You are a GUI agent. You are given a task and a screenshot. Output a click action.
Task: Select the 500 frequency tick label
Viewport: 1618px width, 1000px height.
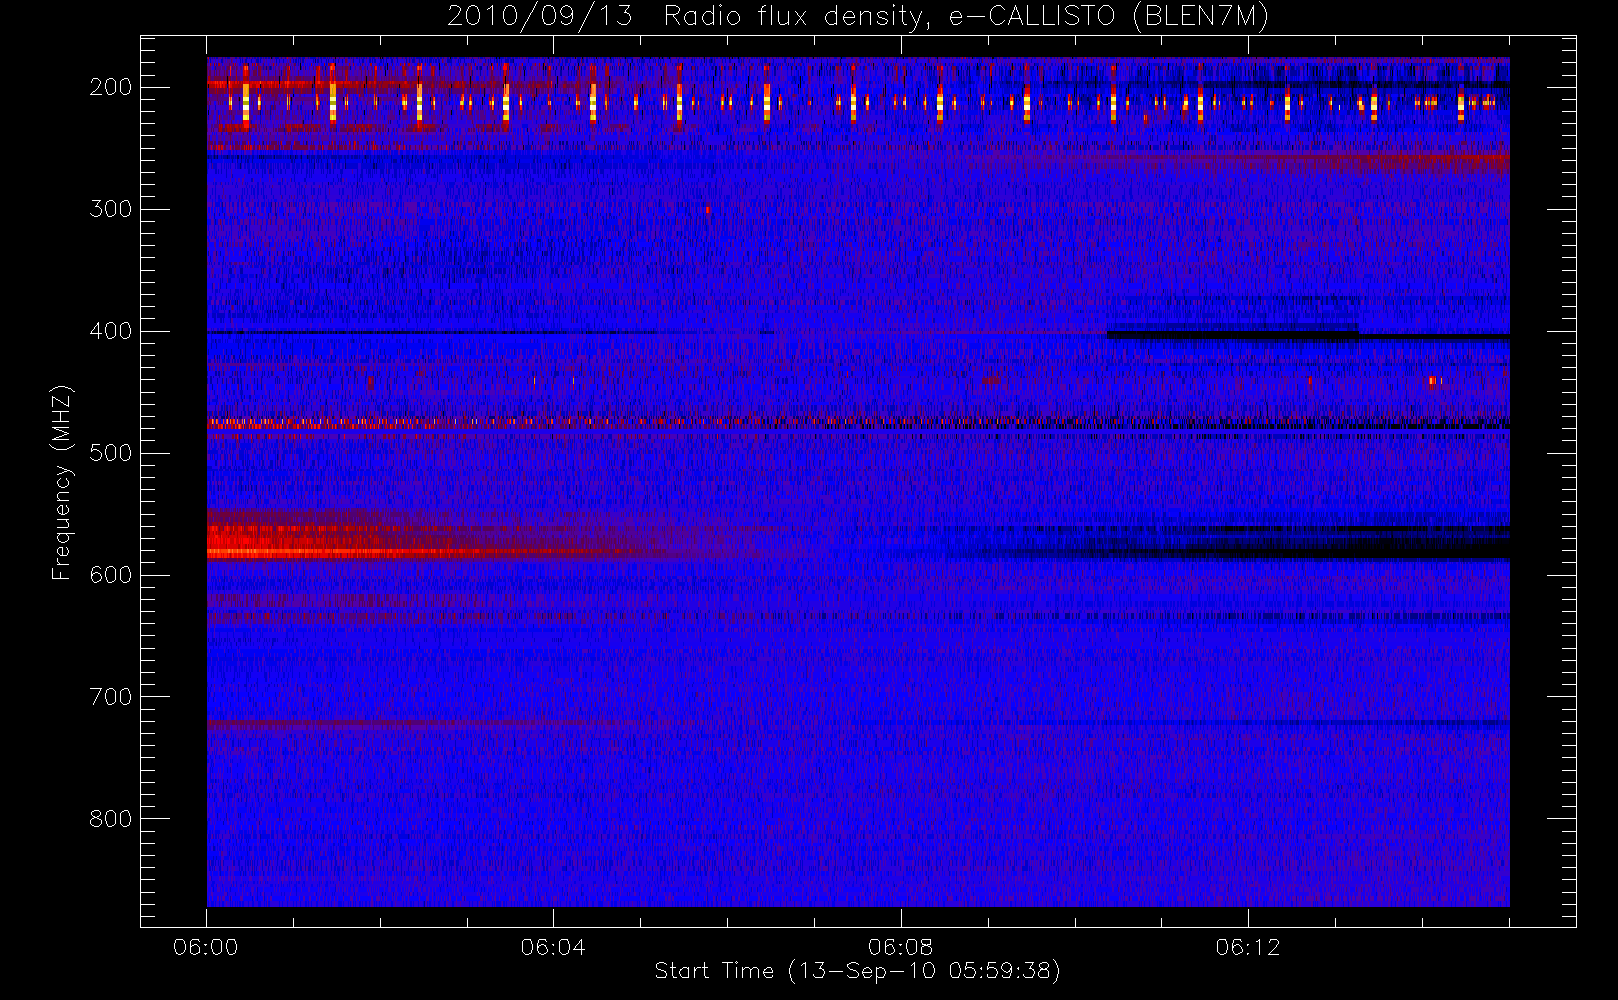(111, 453)
